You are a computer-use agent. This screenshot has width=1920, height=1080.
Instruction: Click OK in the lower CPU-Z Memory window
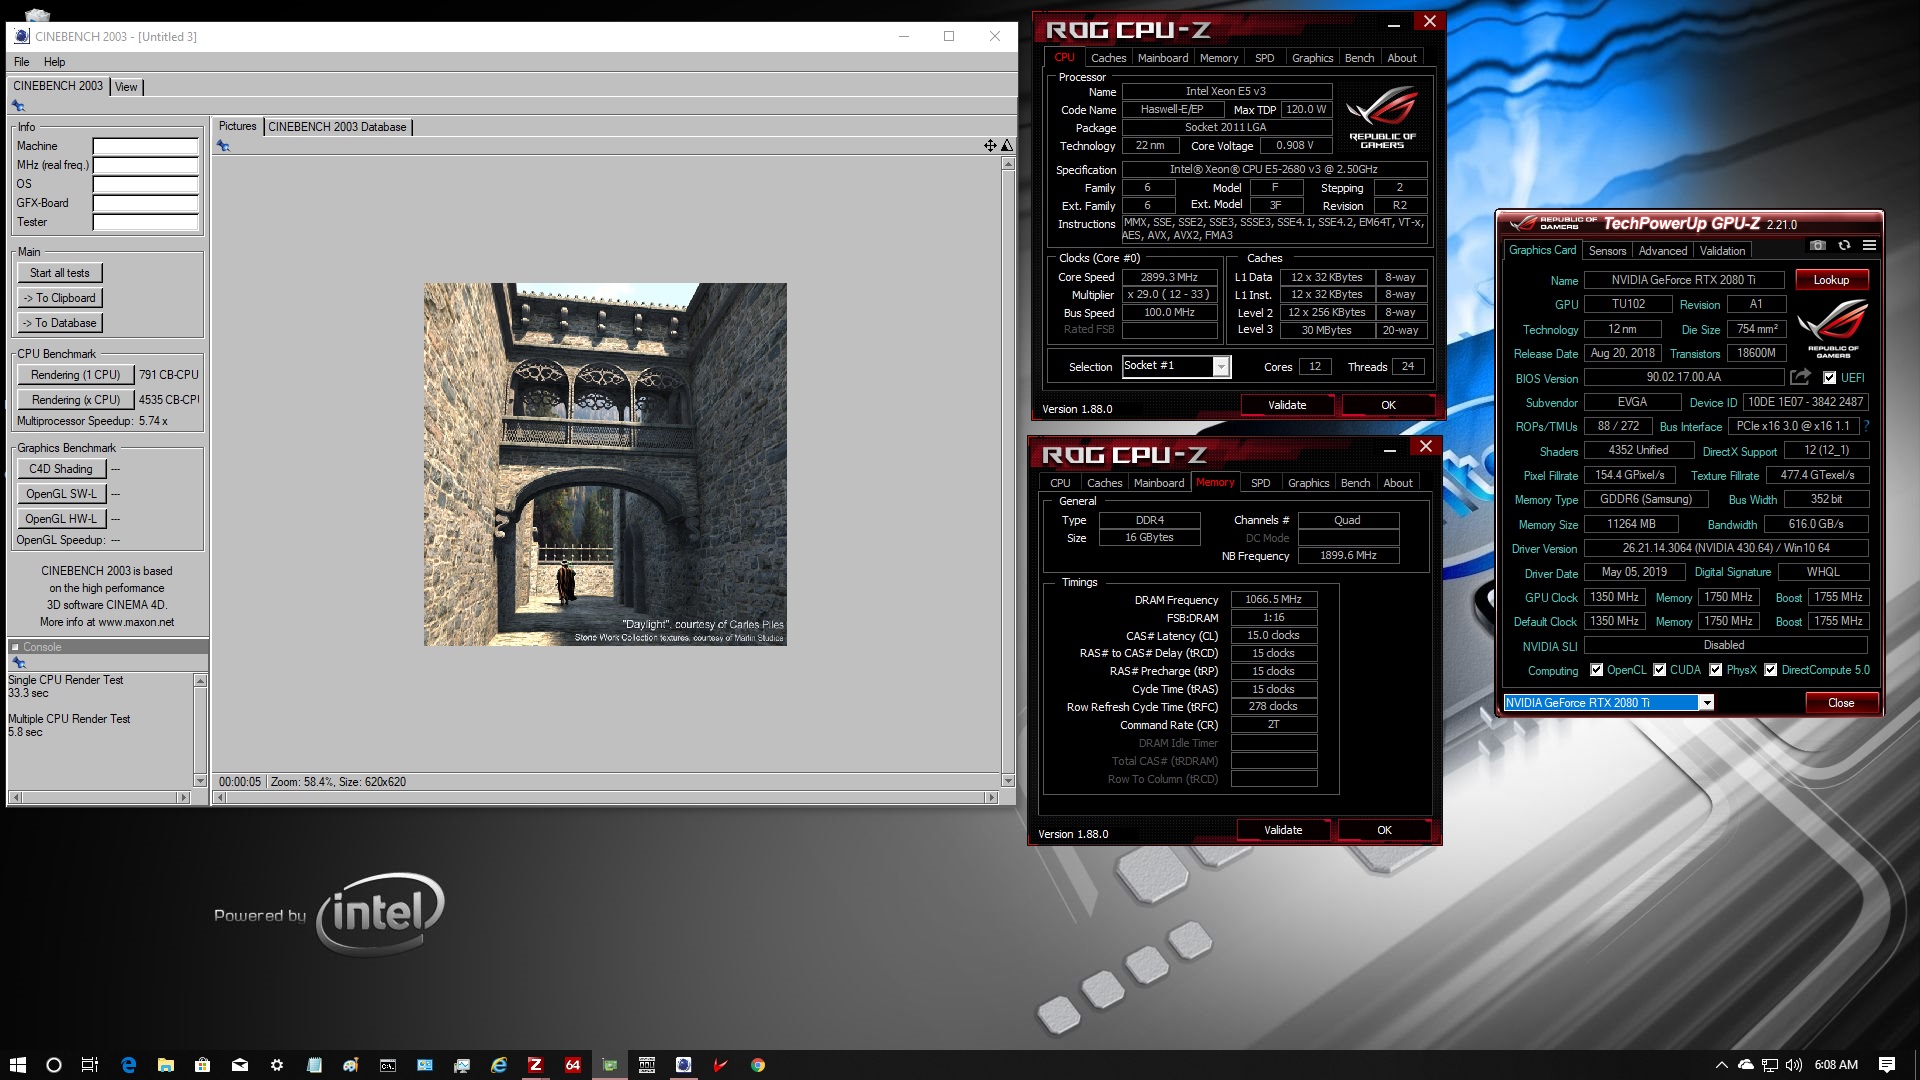click(x=1384, y=830)
